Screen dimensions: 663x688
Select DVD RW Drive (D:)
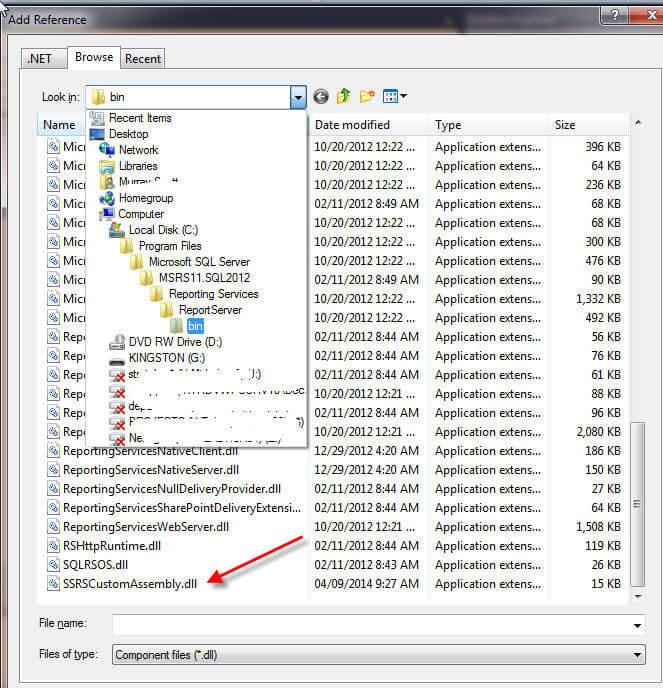tap(175, 342)
